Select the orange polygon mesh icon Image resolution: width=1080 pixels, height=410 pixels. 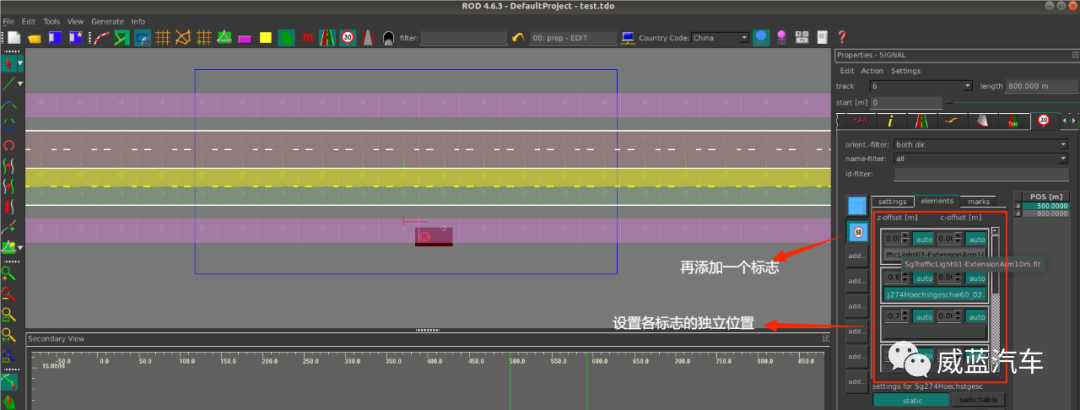[183, 38]
